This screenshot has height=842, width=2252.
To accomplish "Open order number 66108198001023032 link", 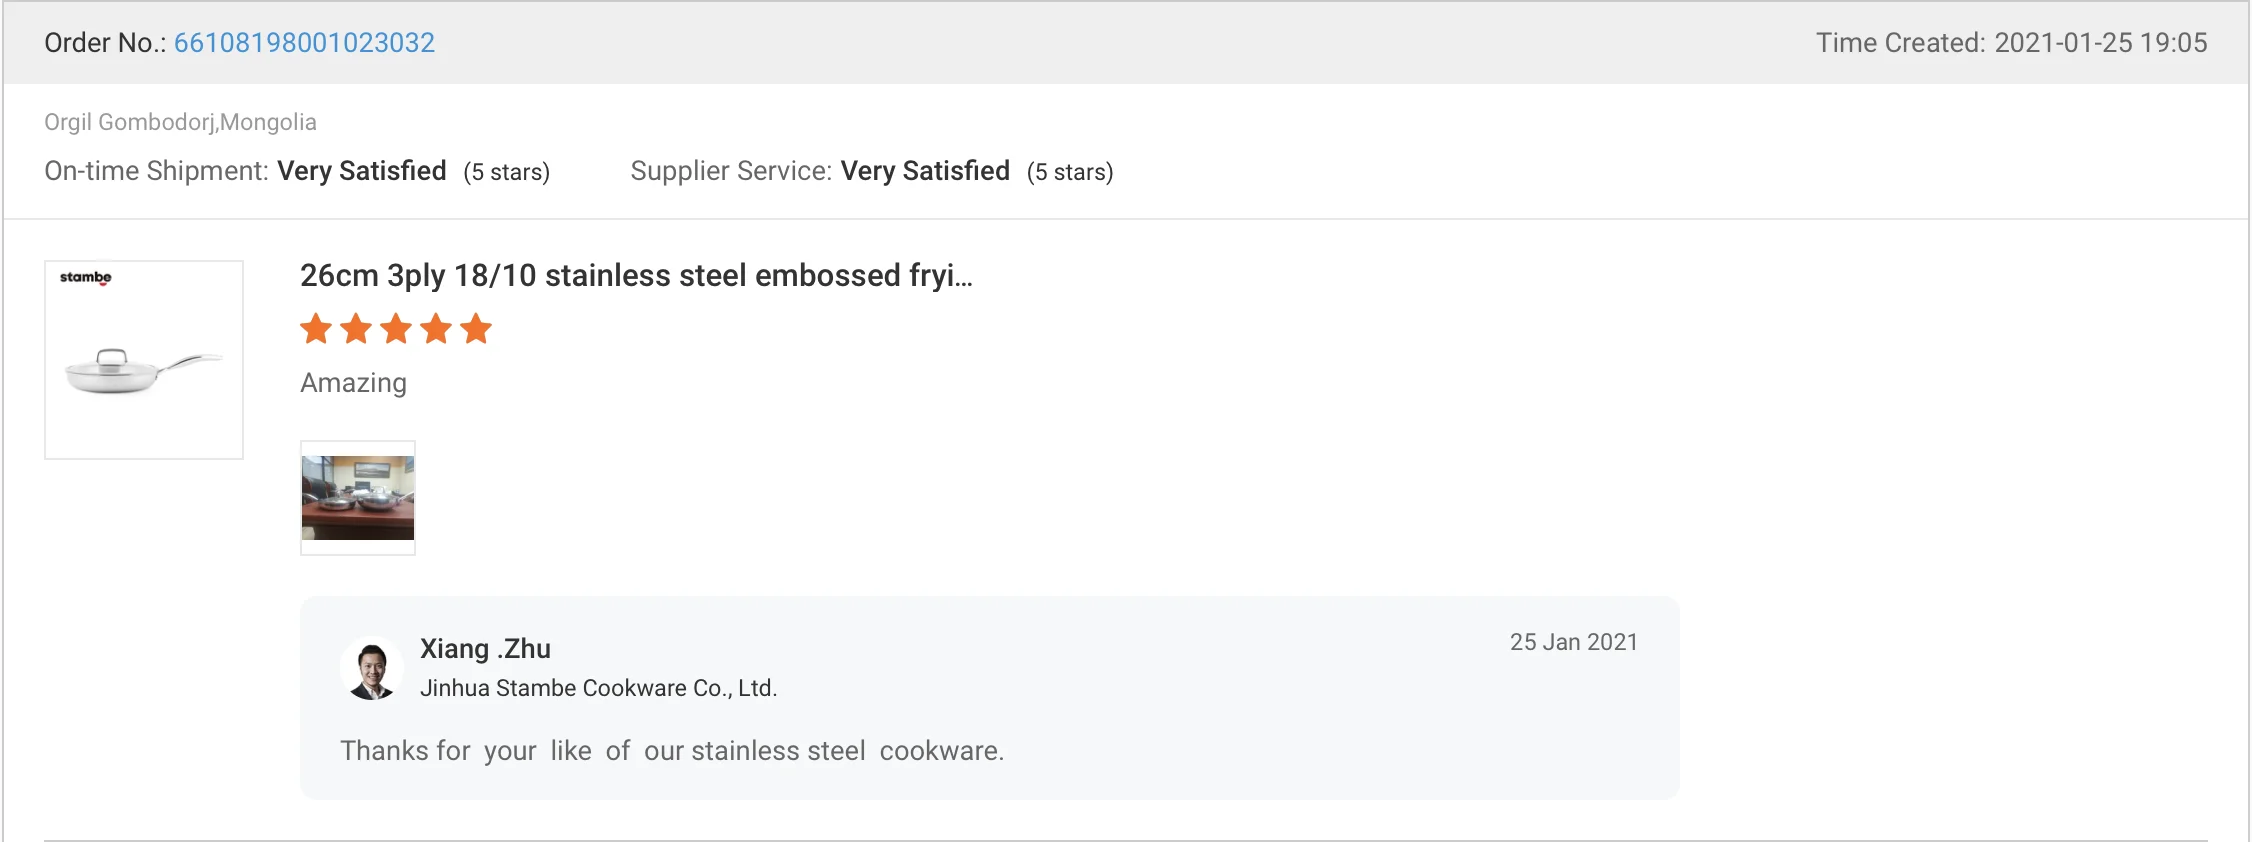I will coord(304,43).
